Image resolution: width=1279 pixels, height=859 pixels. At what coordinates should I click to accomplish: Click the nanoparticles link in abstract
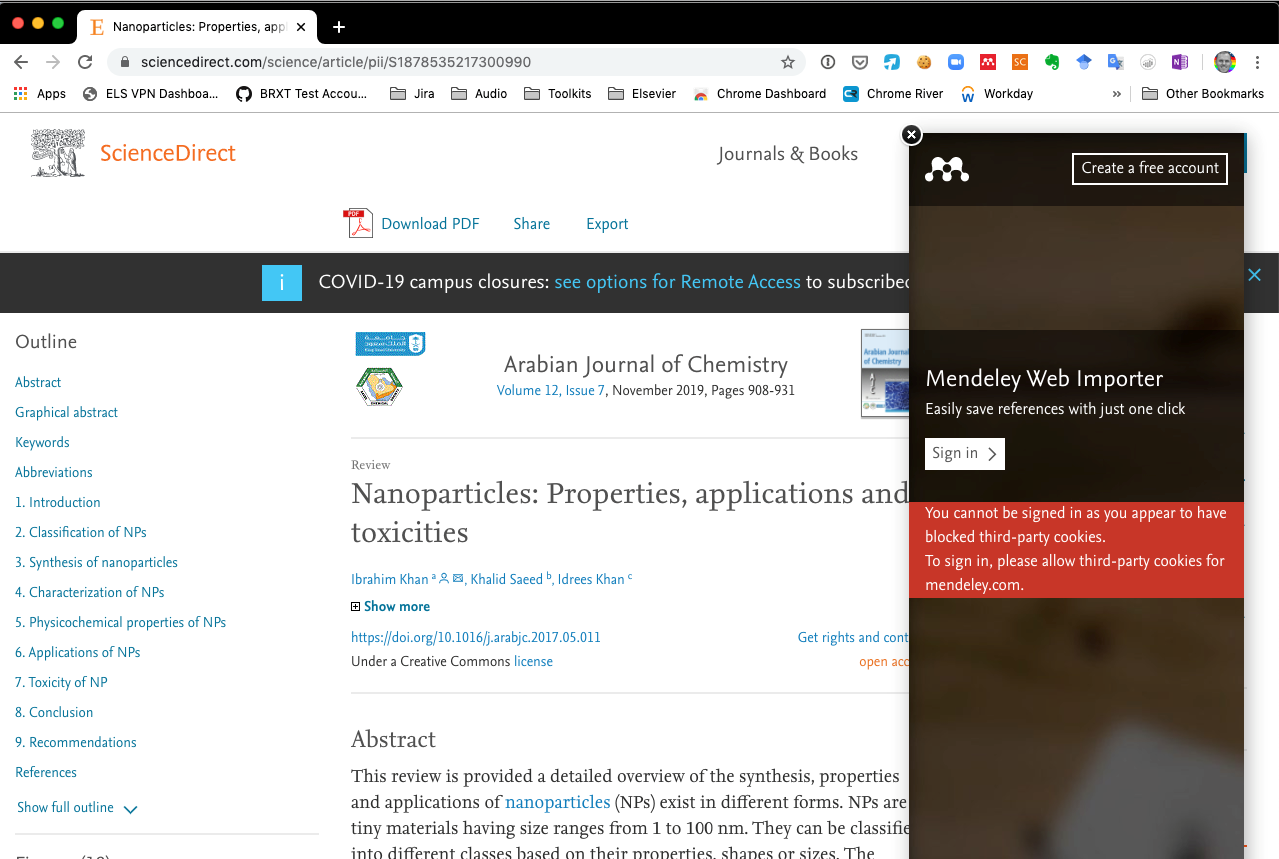tap(557, 802)
